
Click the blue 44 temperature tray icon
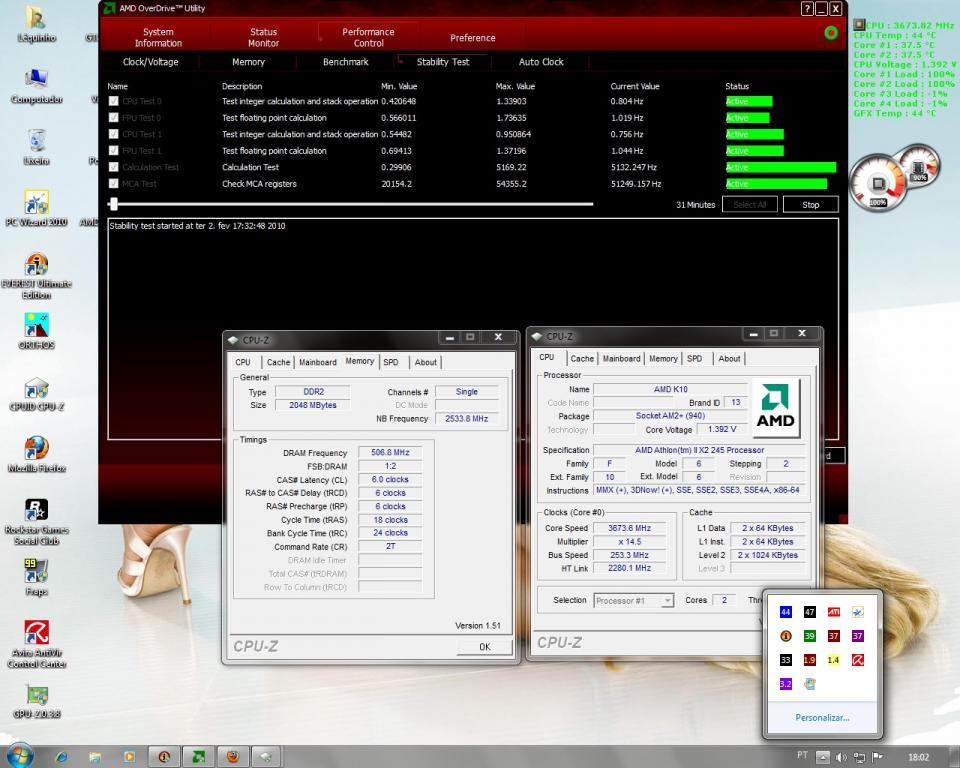786,612
